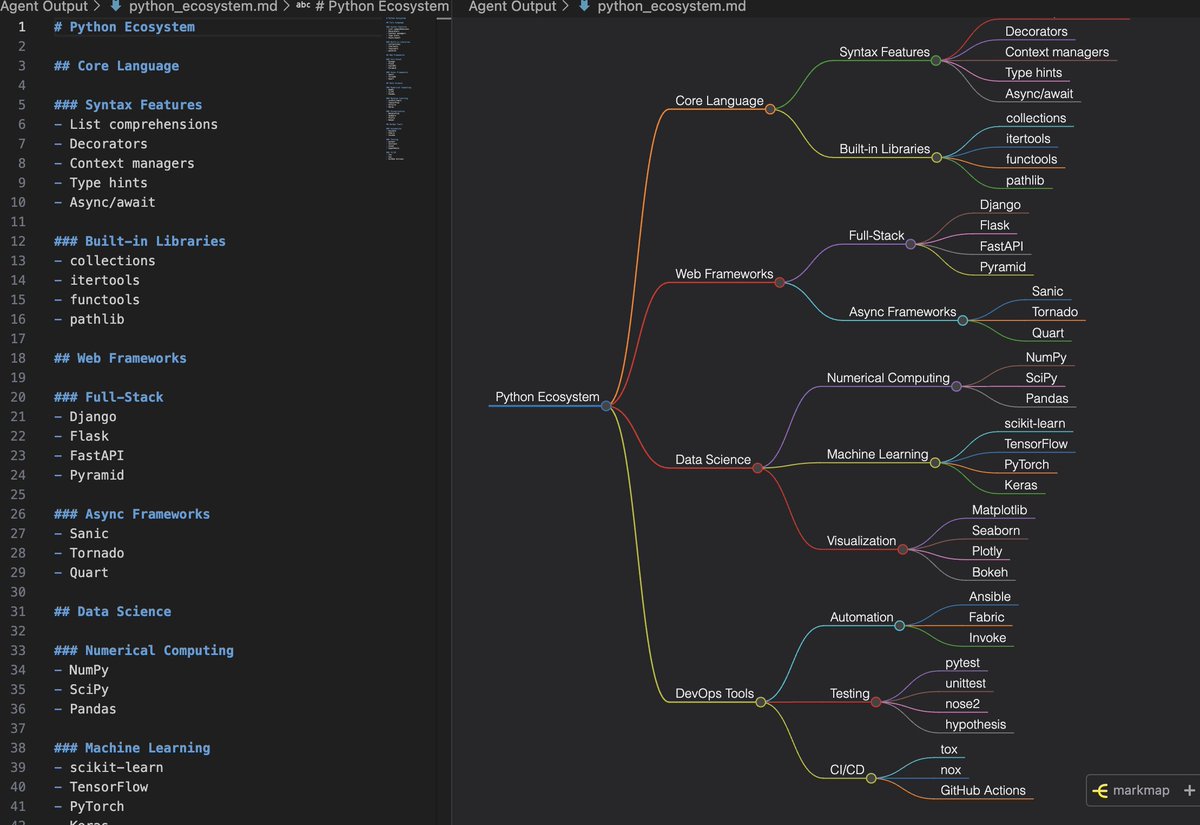1200x825 pixels.
Task: Collapse the DevOps Tools branch circle
Action: click(x=763, y=702)
